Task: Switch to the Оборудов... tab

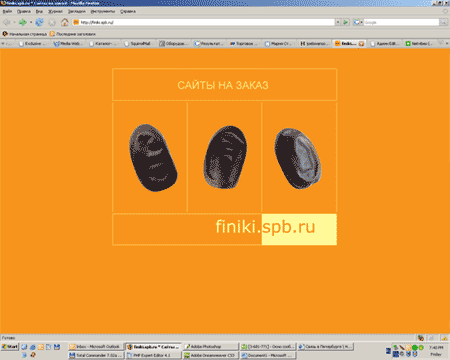Action: (x=174, y=44)
